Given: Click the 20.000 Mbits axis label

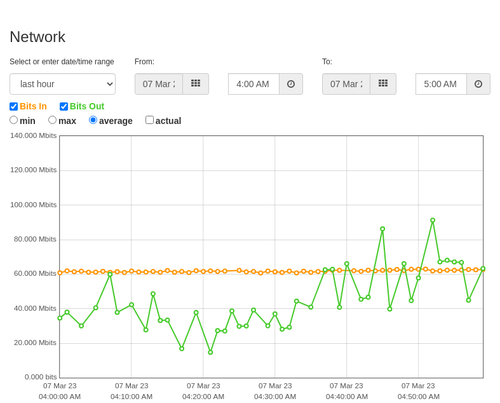Looking at the screenshot, I should 35,343.
